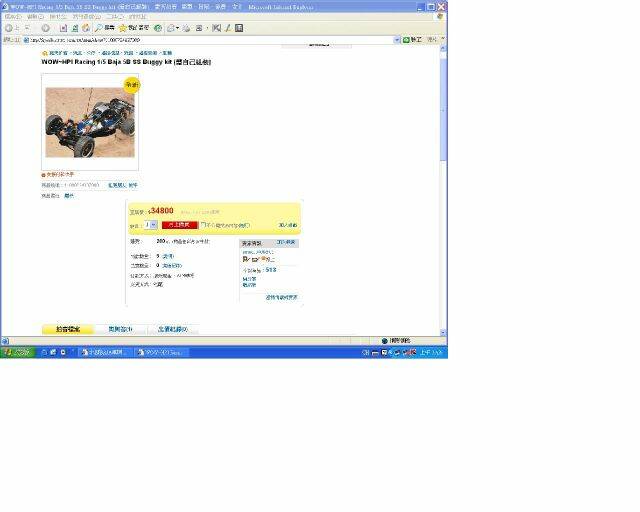Click the first taskbar window button
The width and height of the screenshot is (640, 512).
(105, 352)
